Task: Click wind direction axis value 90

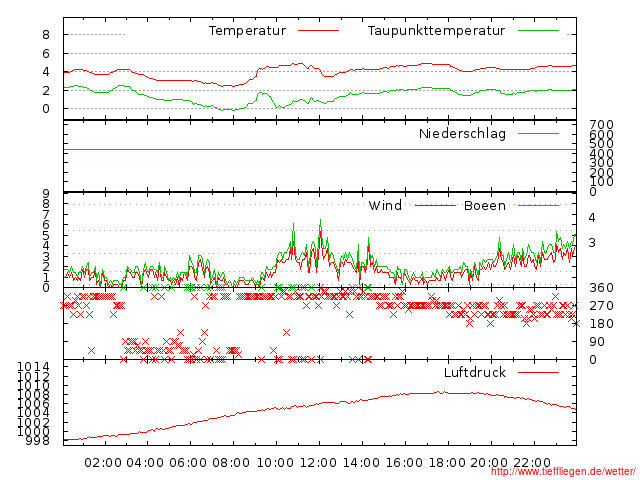Action: tap(597, 342)
